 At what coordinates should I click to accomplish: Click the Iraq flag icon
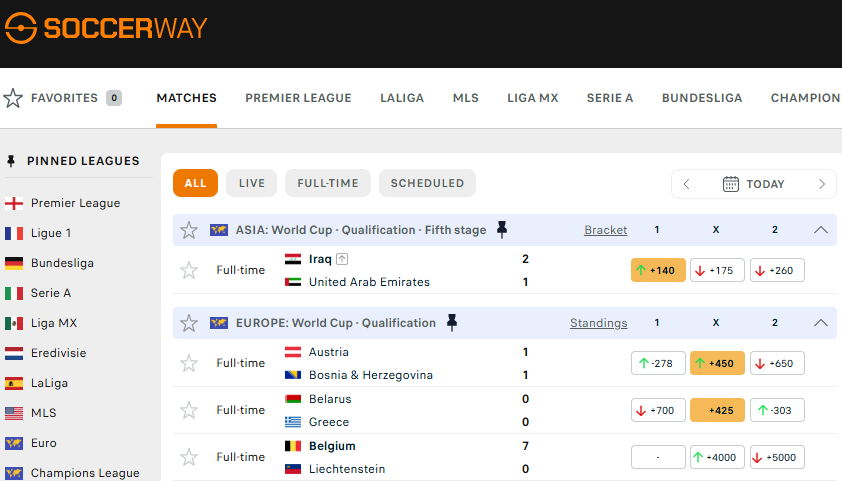pos(293,259)
